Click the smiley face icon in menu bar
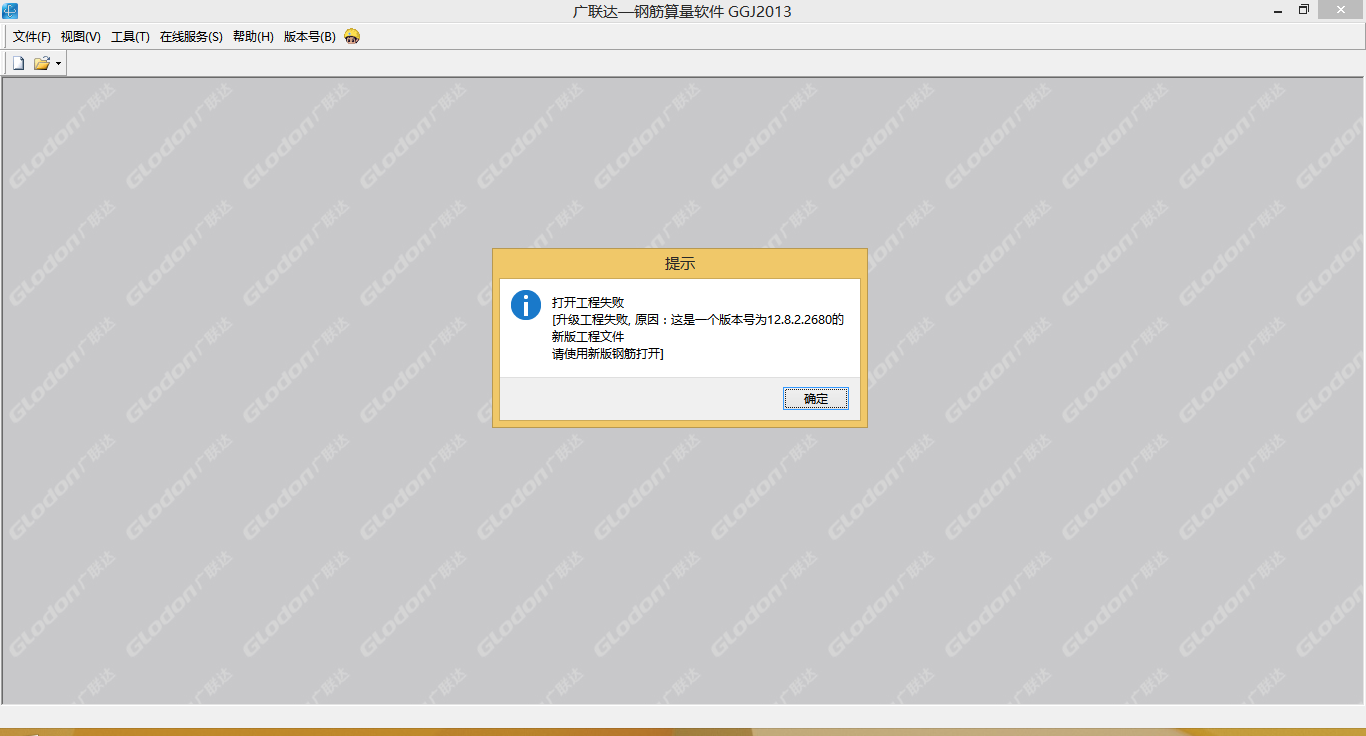This screenshot has height=736, width=1366. tap(352, 37)
